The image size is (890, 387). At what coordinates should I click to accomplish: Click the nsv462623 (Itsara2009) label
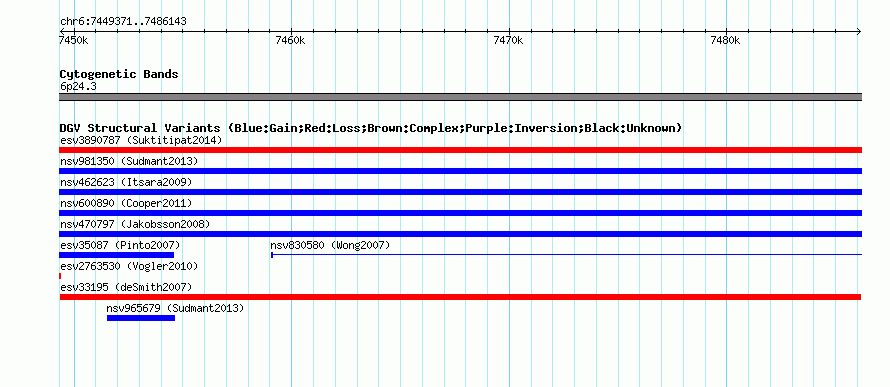pyautogui.click(x=126, y=182)
